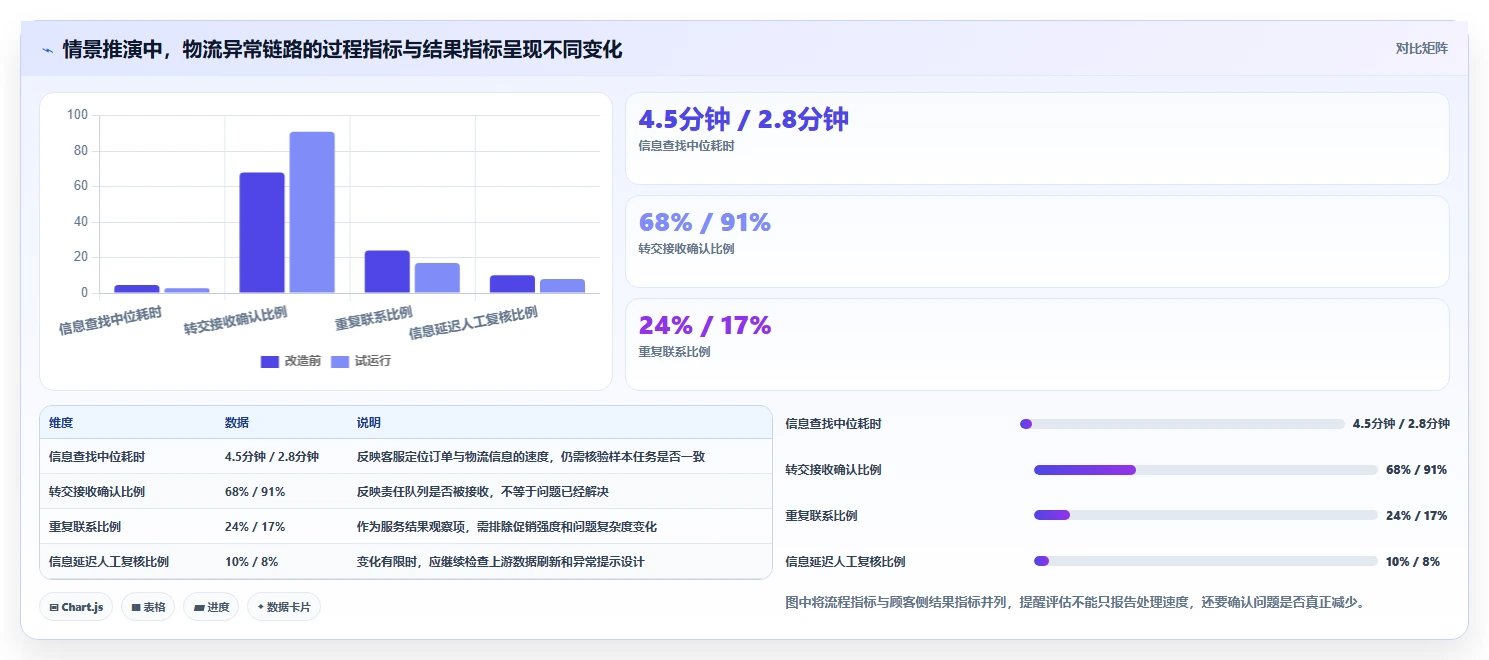Click description starting 反映责任队列是否被接收
The width and height of the screenshot is (1489, 660).
[483, 492]
